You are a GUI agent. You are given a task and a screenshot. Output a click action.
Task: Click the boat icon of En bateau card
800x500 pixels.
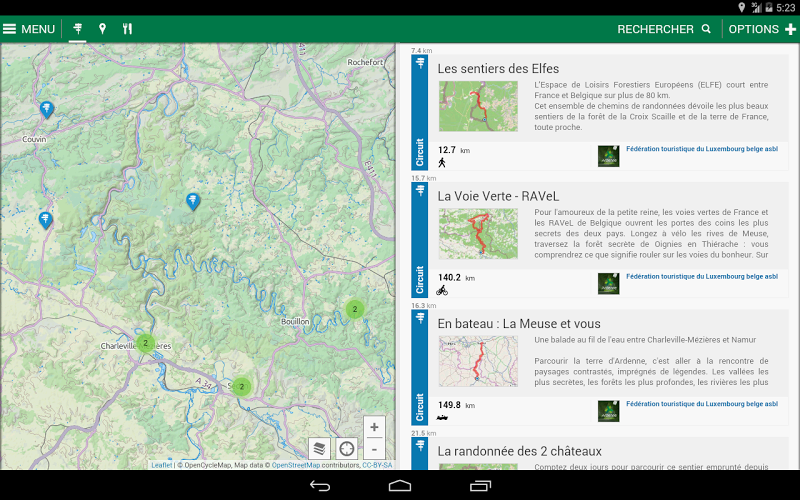442,418
